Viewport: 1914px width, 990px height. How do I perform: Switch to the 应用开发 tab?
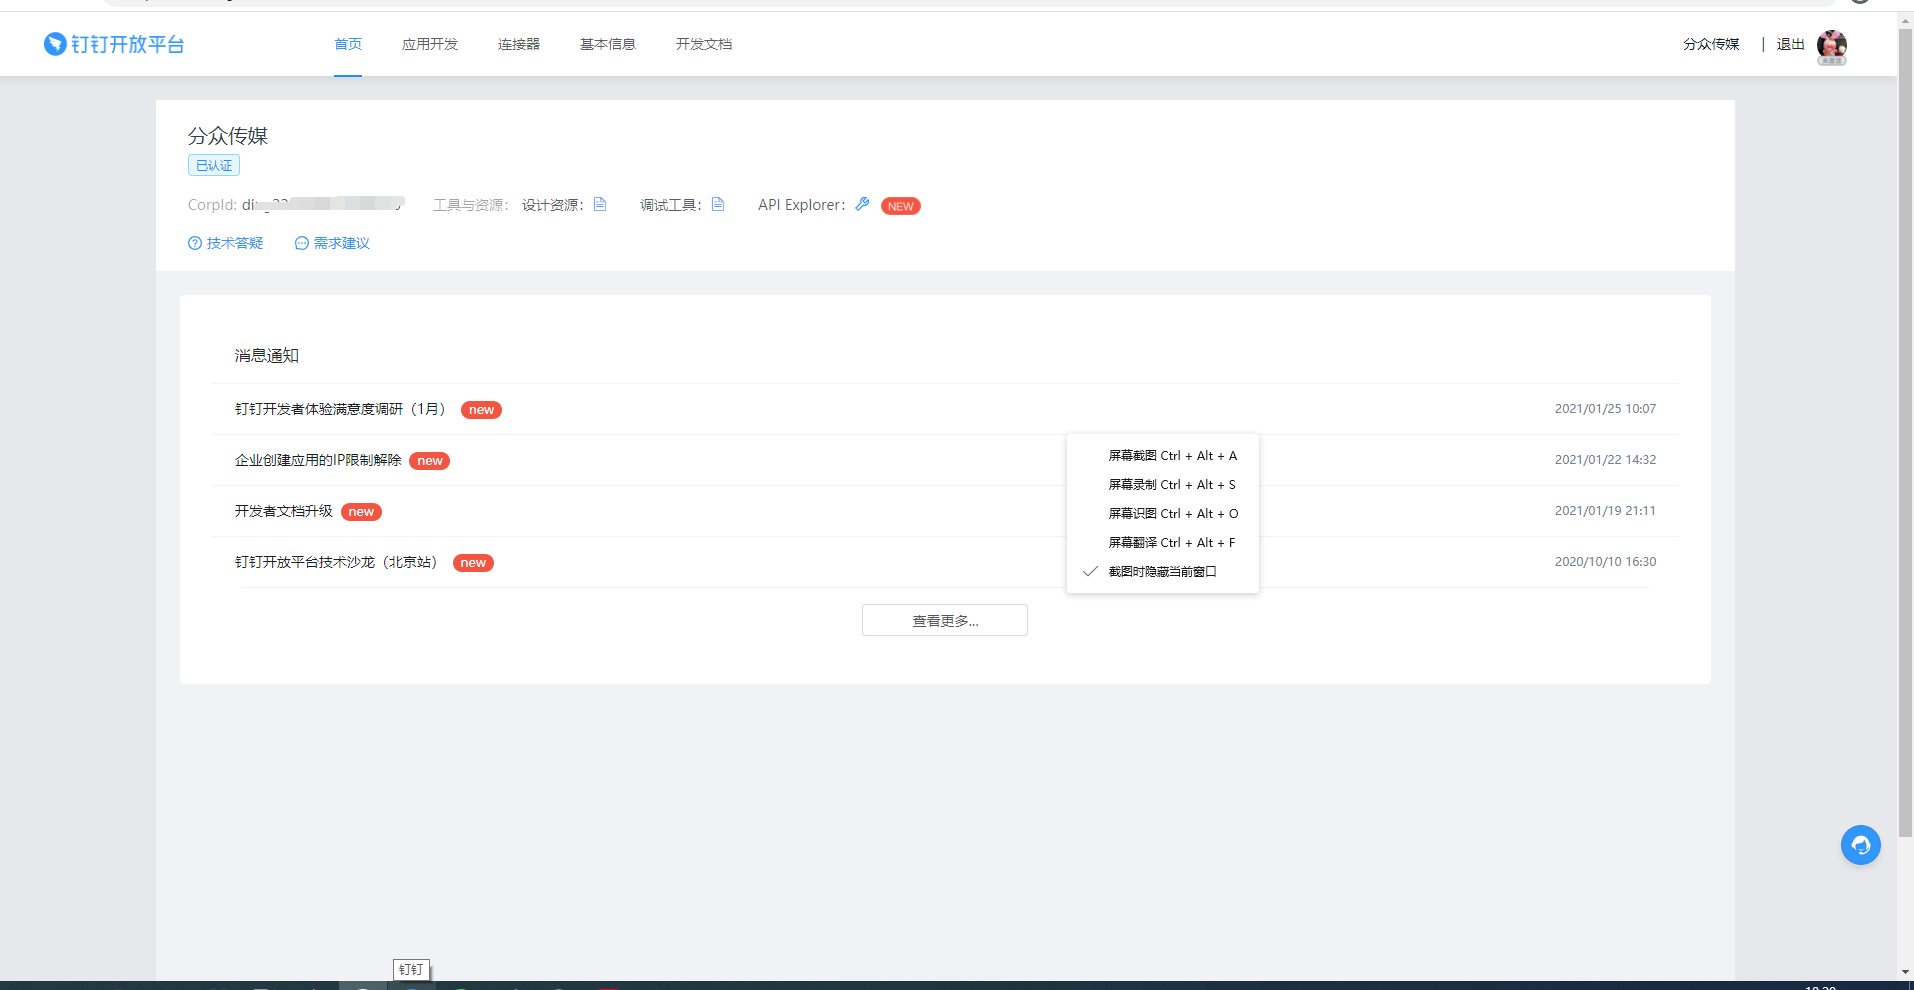click(x=429, y=44)
